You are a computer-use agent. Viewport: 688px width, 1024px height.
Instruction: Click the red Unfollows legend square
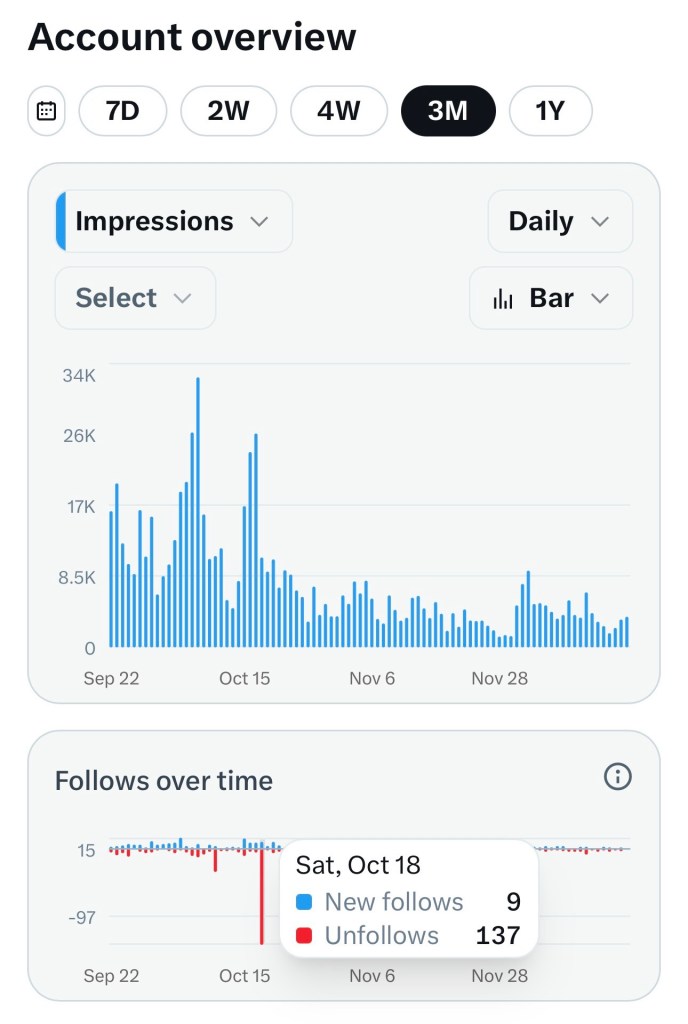coord(305,936)
